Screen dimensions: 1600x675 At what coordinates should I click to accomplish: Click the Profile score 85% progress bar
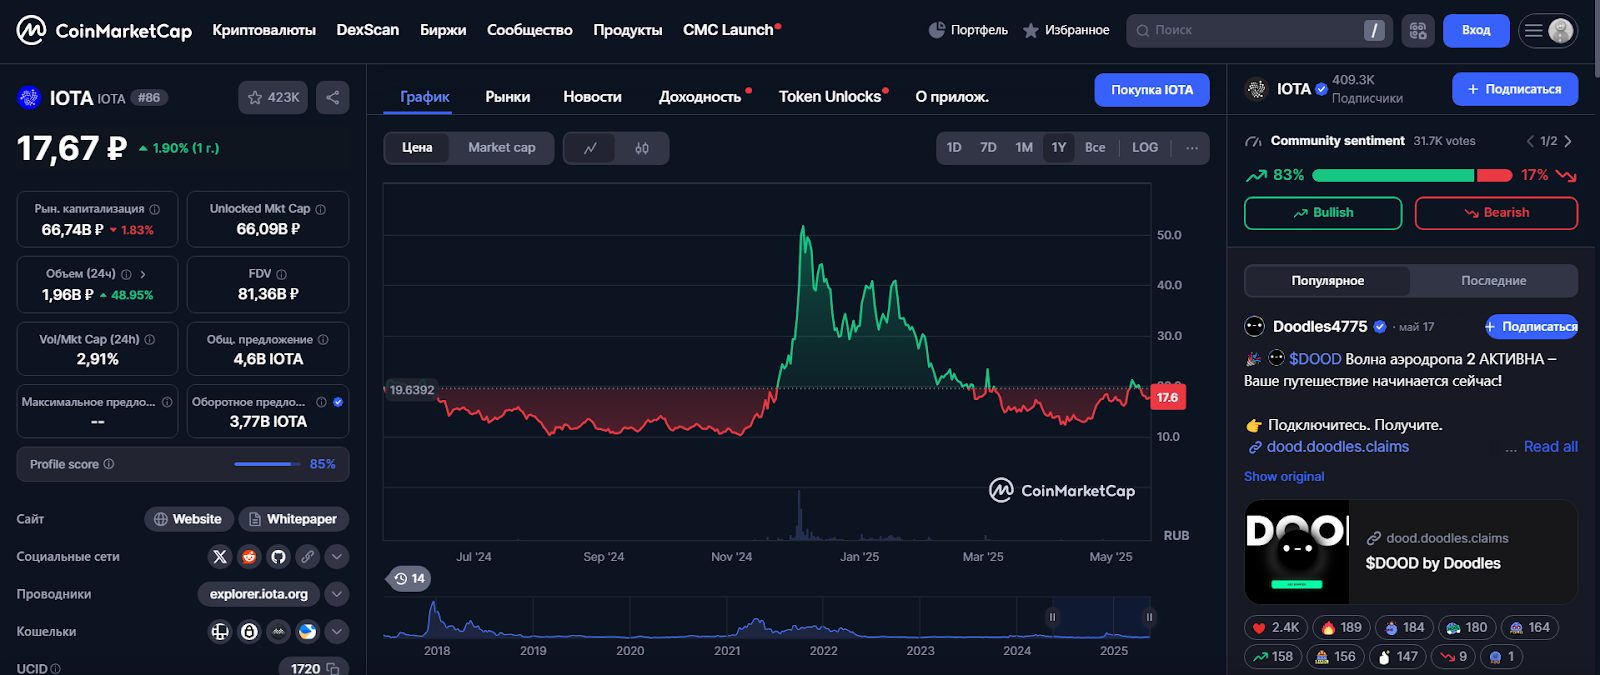tap(267, 464)
